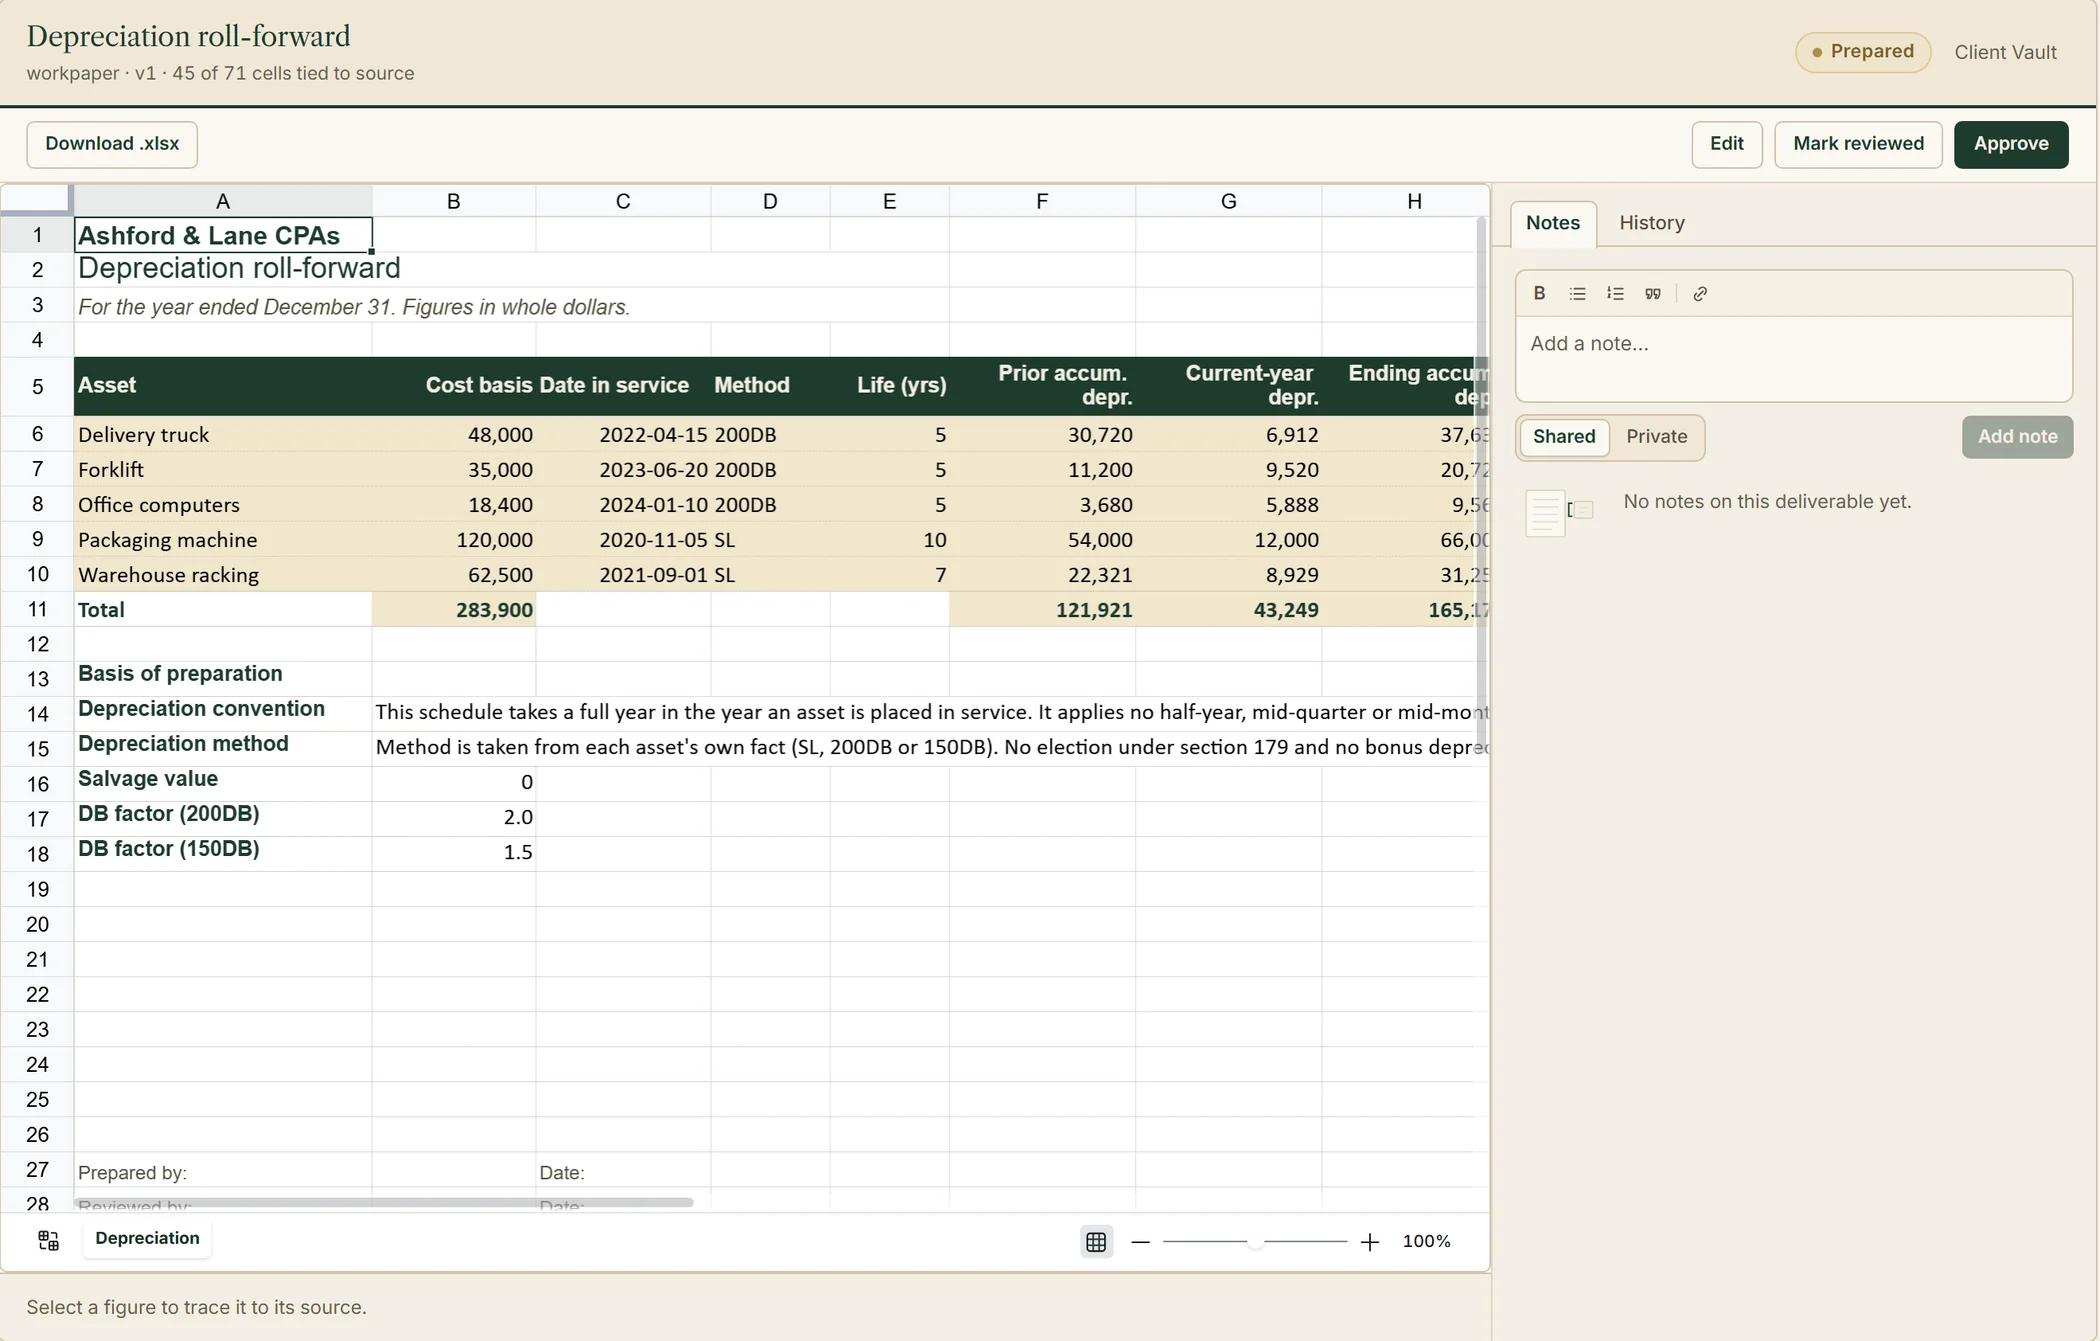Screen dimensions: 2100x1341
Task: Select the cell Ashford & Lane CPAs
Action: [x=223, y=235]
